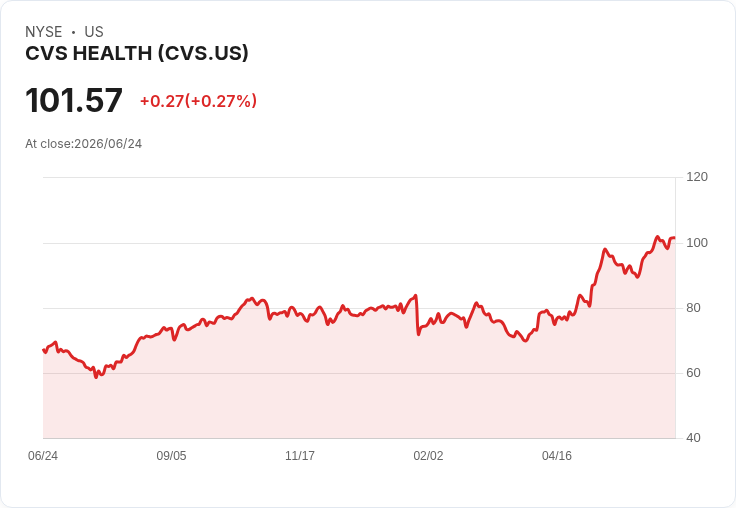Select the 02/02 date axis label
Viewport: 736px width, 508px height.
click(428, 455)
